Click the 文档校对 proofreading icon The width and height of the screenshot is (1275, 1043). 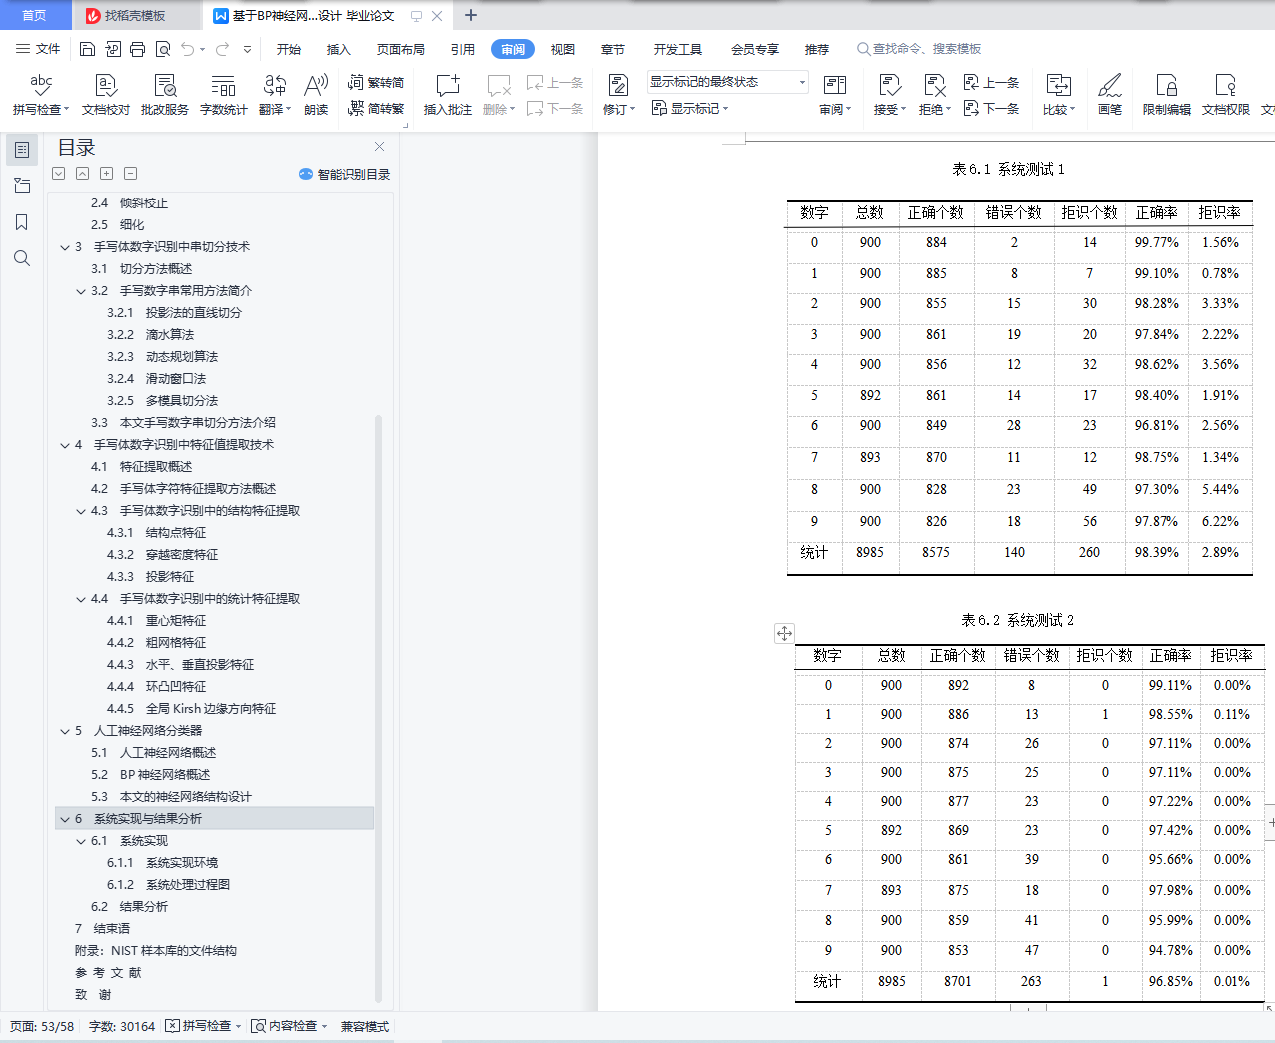pyautogui.click(x=106, y=95)
